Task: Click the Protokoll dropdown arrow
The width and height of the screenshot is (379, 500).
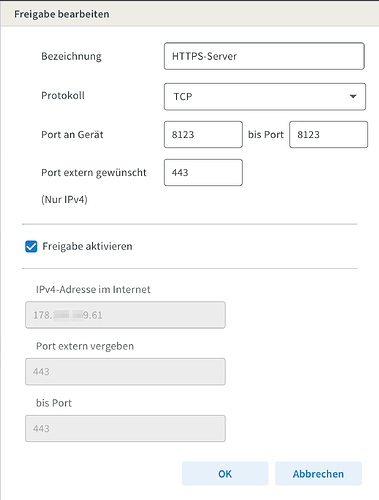Action: tap(353, 97)
